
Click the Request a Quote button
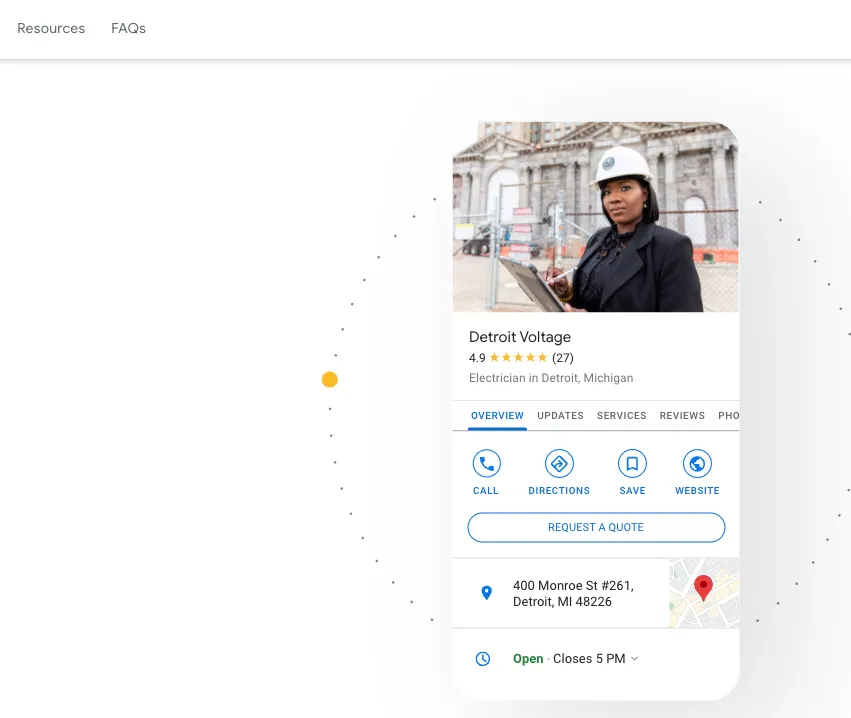tap(596, 528)
